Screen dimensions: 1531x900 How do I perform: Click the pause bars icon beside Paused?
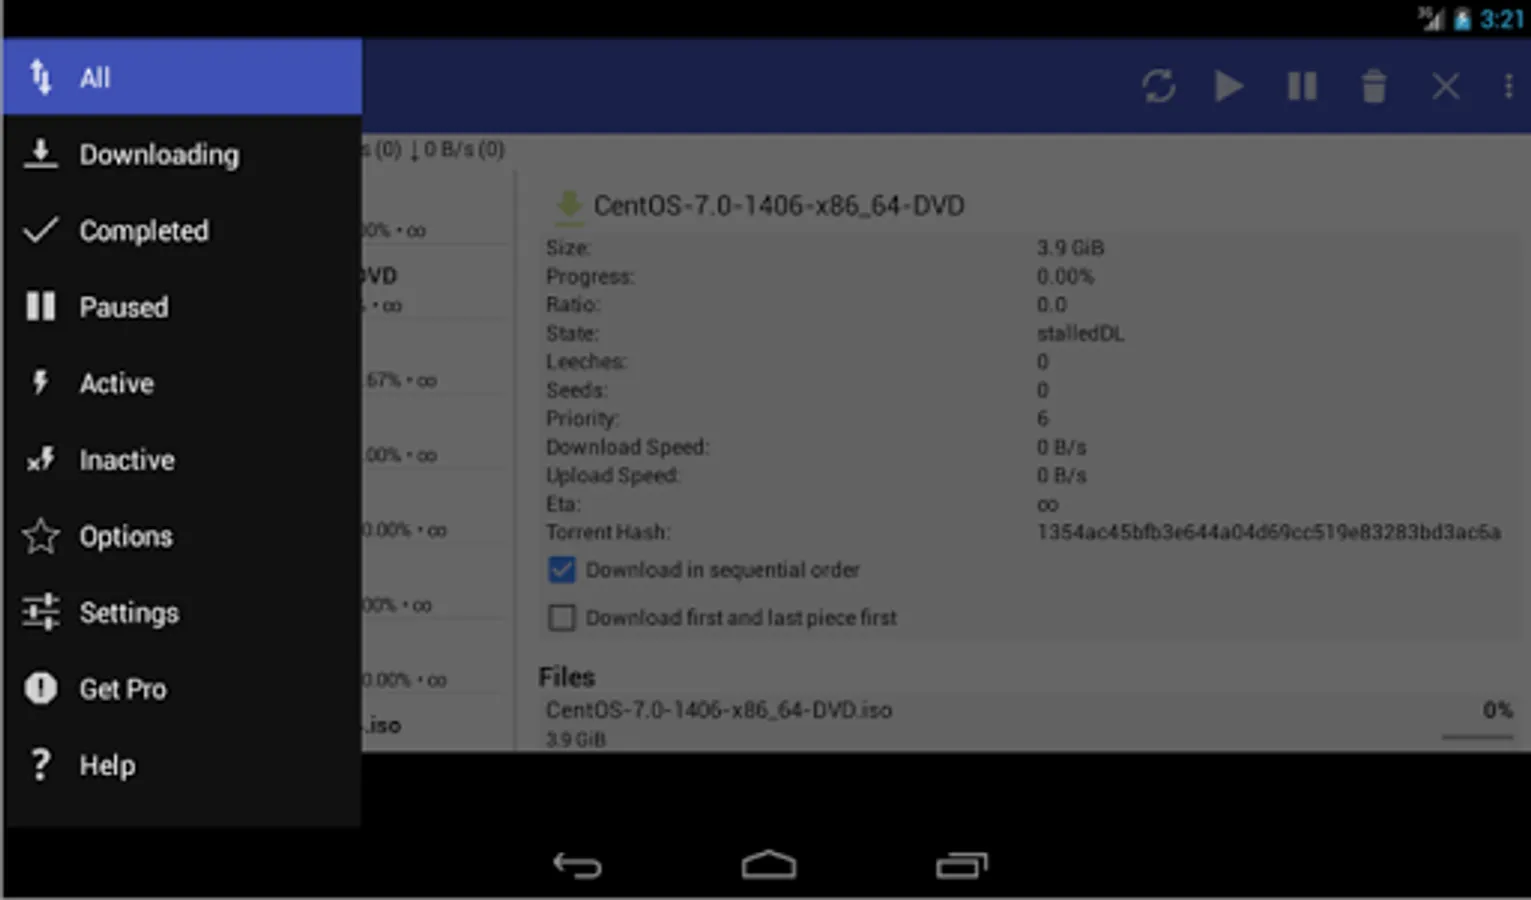coord(40,306)
